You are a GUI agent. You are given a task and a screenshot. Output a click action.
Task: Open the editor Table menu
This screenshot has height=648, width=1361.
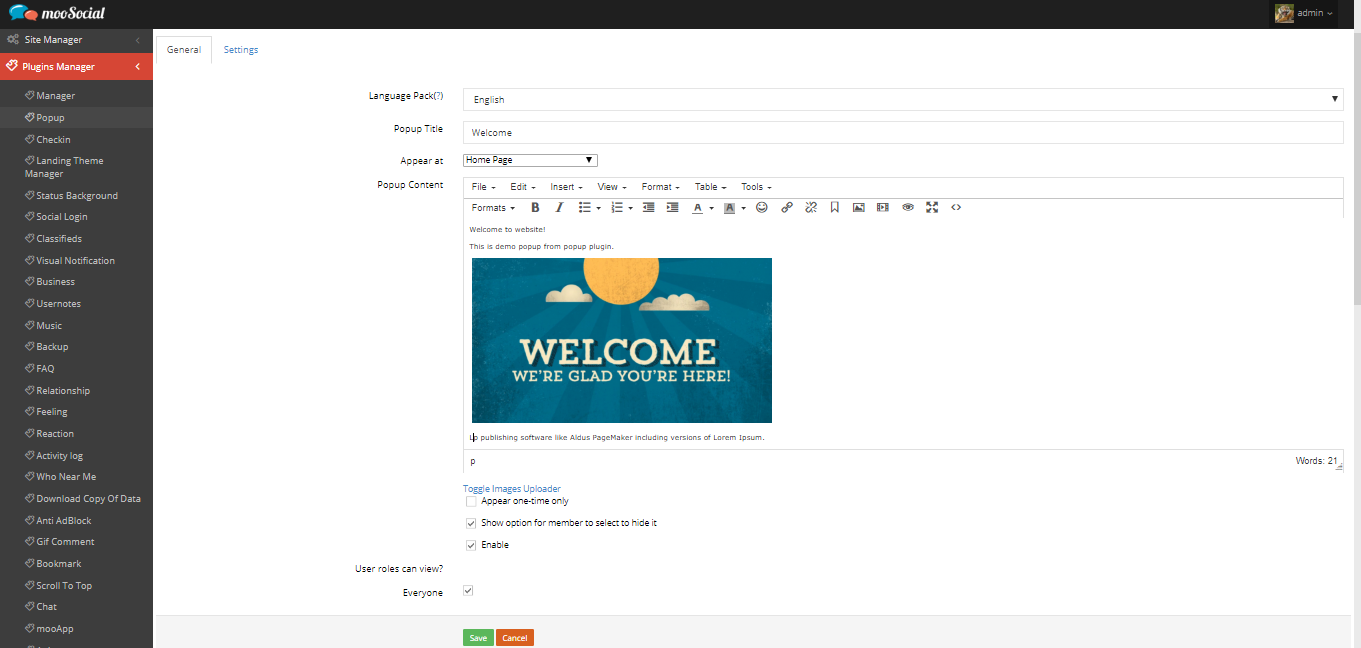click(x=710, y=187)
